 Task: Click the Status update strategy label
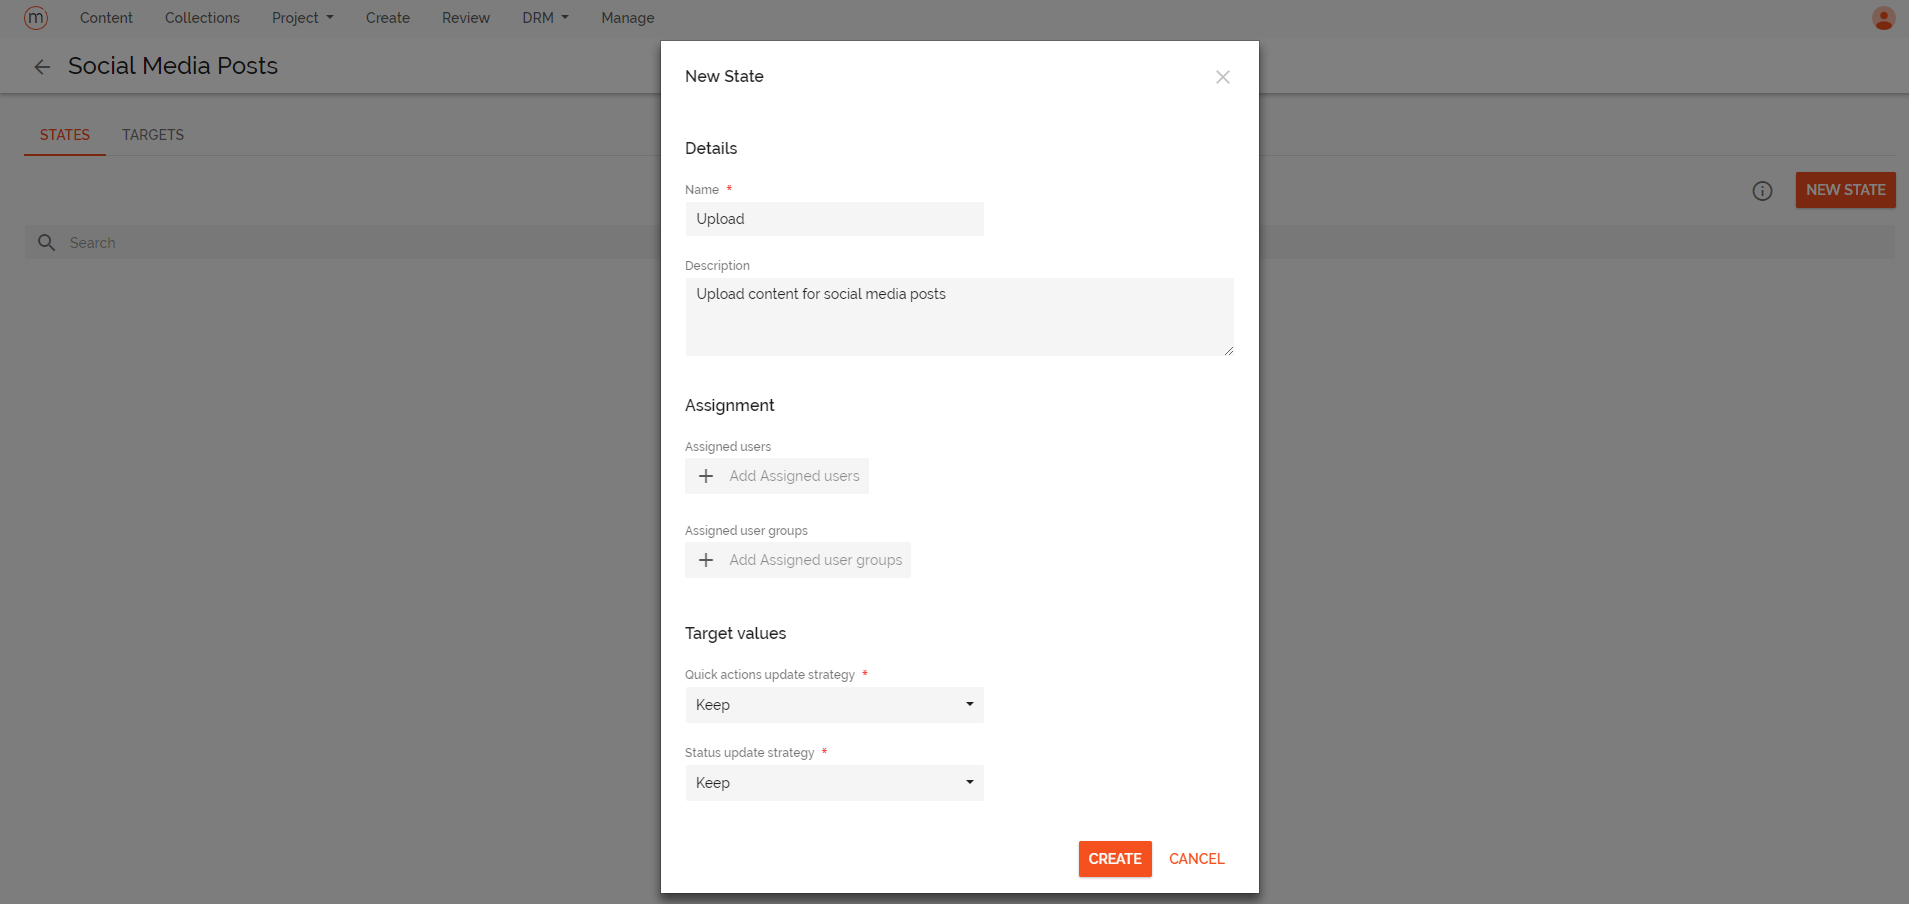click(x=749, y=753)
